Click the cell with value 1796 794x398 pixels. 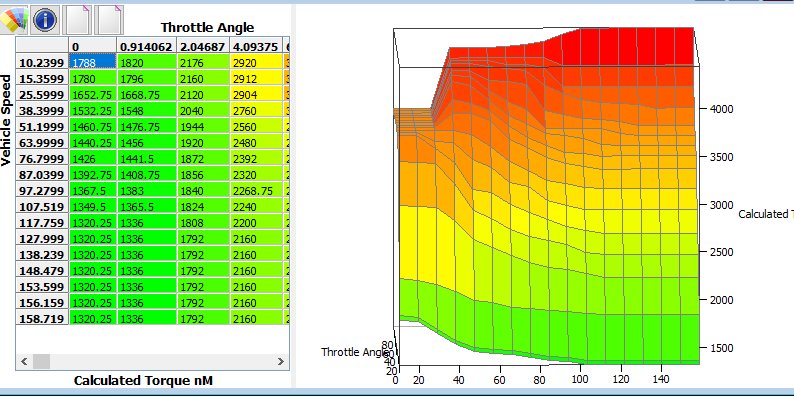tap(147, 78)
